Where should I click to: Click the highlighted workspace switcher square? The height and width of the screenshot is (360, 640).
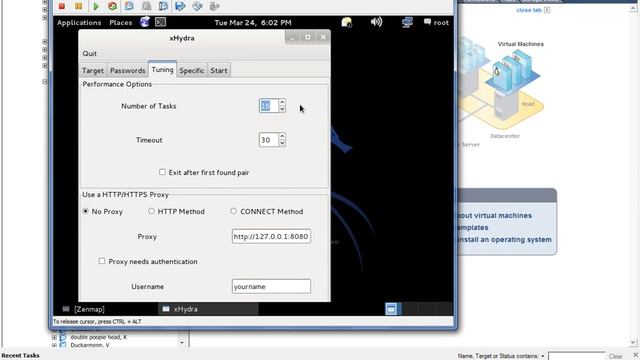click(391, 309)
